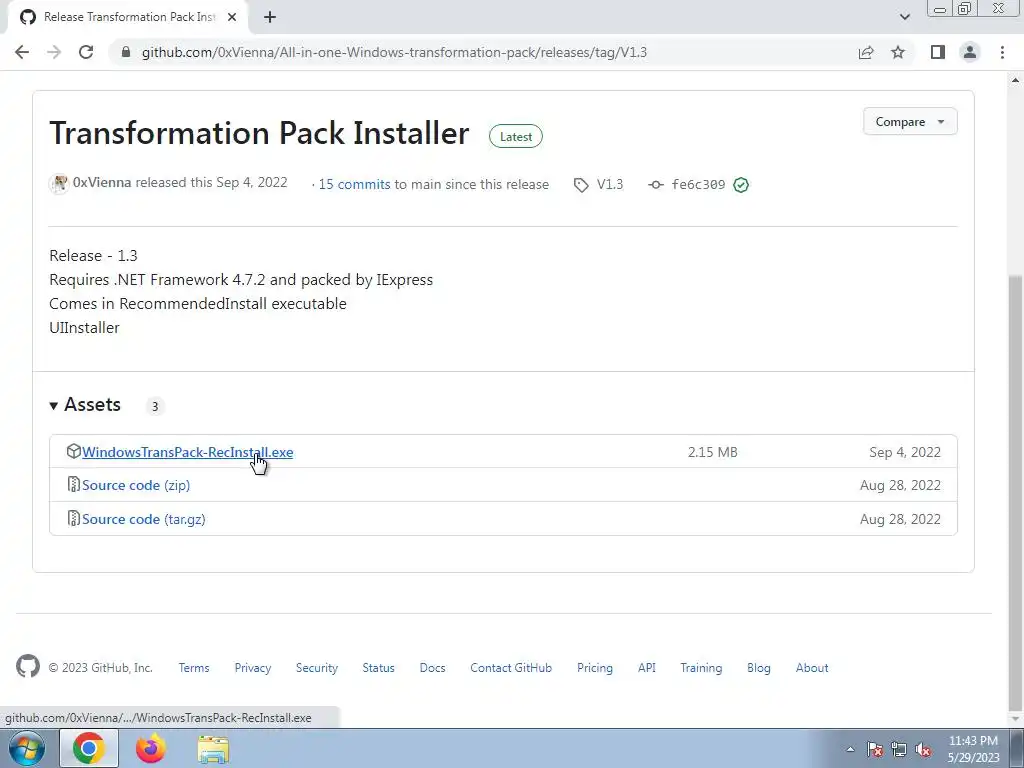This screenshot has width=1024, height=768.
Task: Open commit fe6c309
Action: (x=698, y=185)
